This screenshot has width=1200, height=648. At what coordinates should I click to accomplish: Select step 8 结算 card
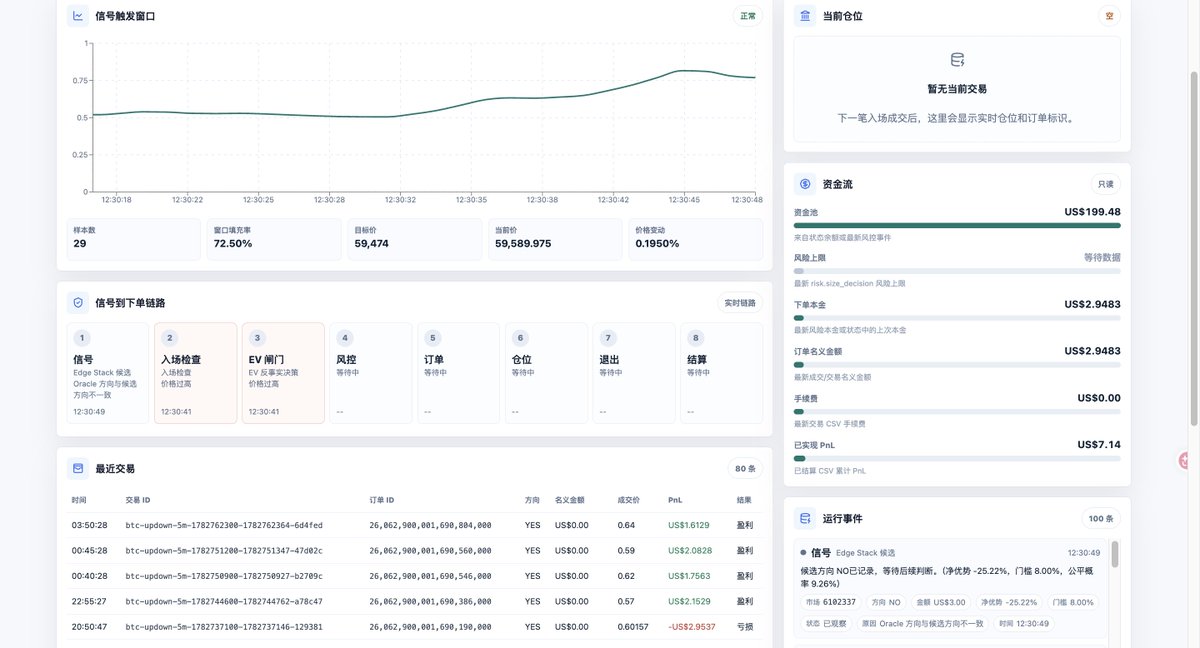click(x=721, y=373)
